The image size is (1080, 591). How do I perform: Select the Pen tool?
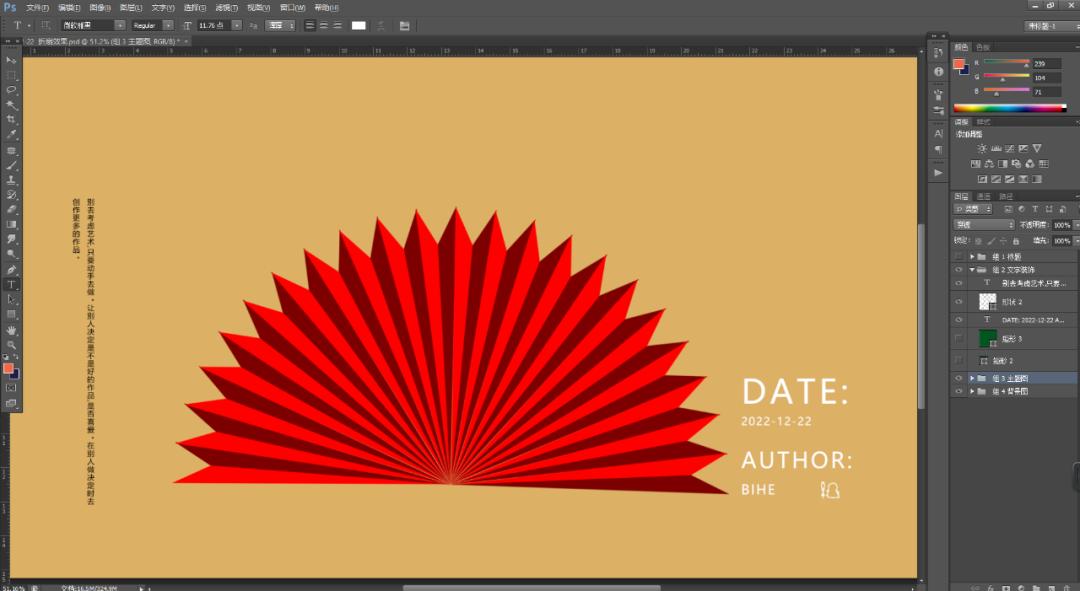12,270
